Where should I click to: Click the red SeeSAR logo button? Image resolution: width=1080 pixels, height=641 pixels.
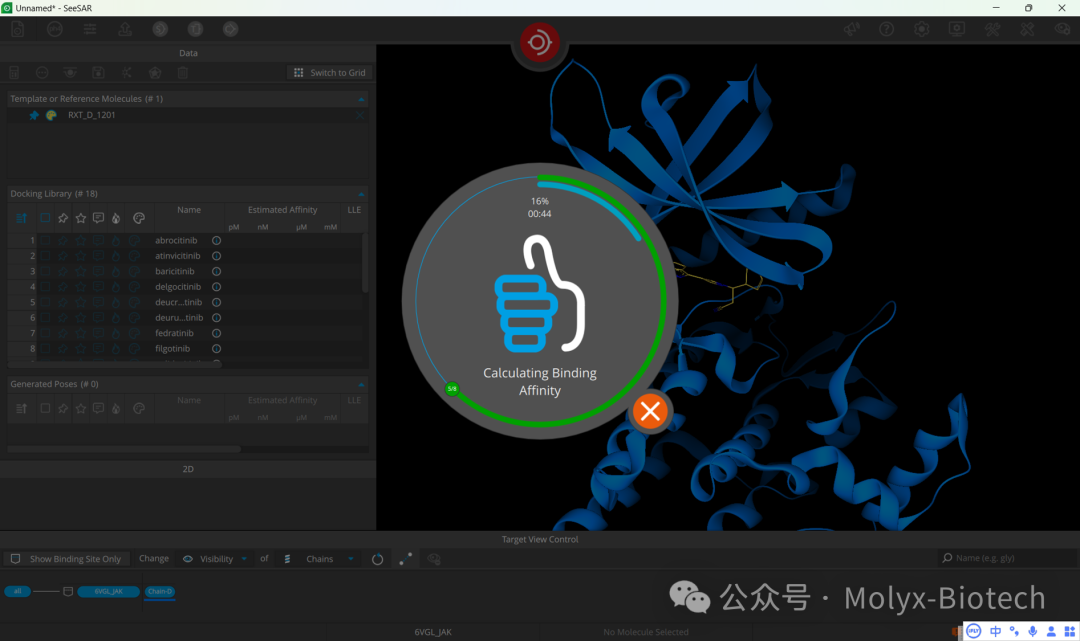coord(539,42)
